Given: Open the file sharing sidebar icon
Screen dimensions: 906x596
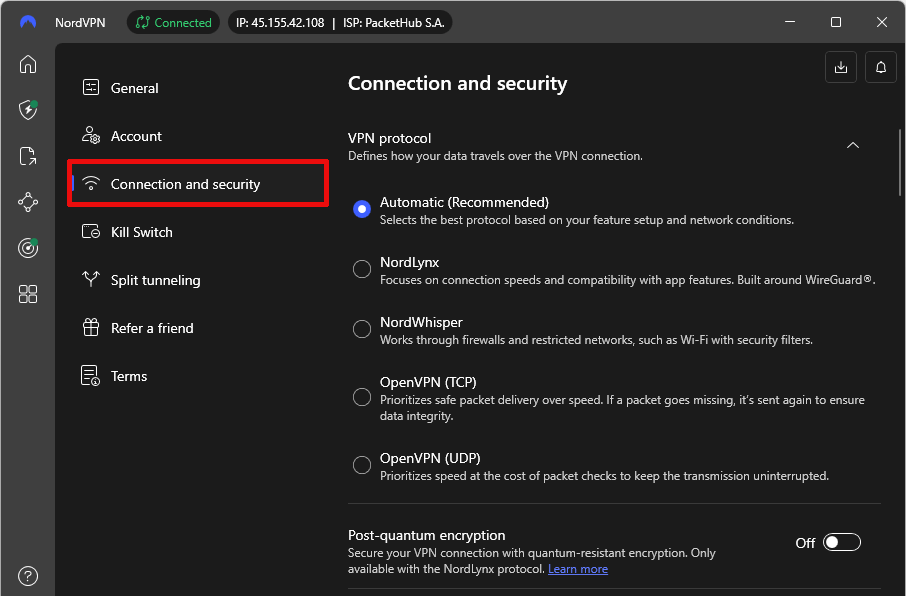Looking at the screenshot, I should coord(27,156).
